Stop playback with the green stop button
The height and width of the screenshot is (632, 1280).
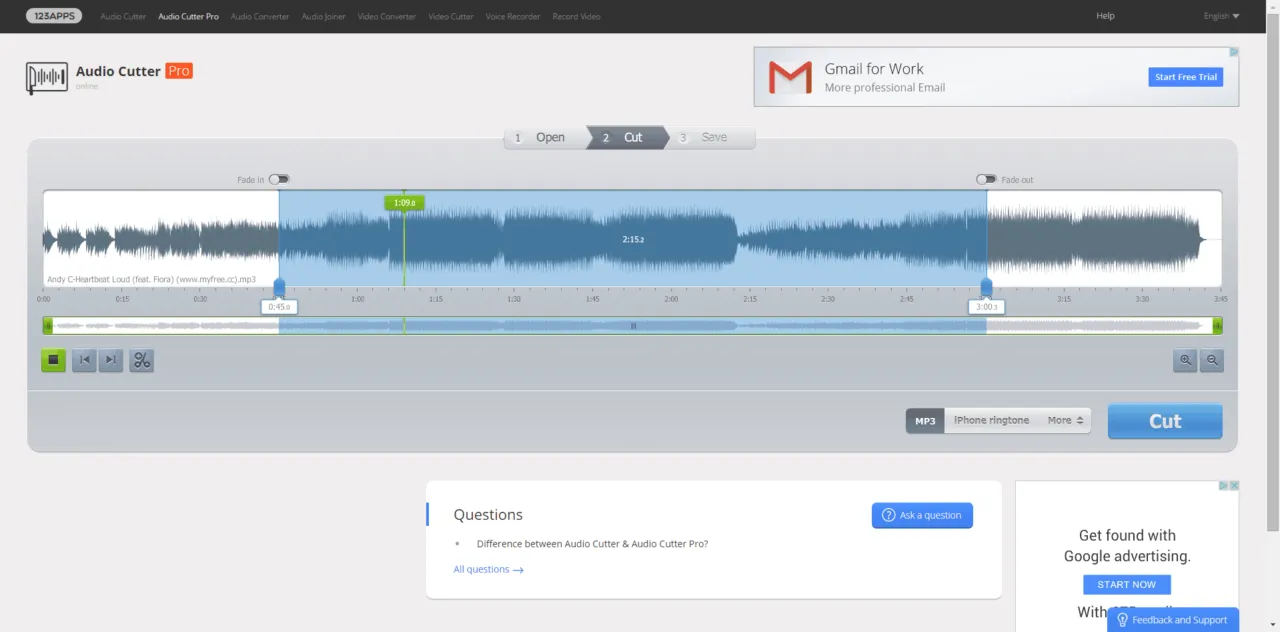(54, 360)
